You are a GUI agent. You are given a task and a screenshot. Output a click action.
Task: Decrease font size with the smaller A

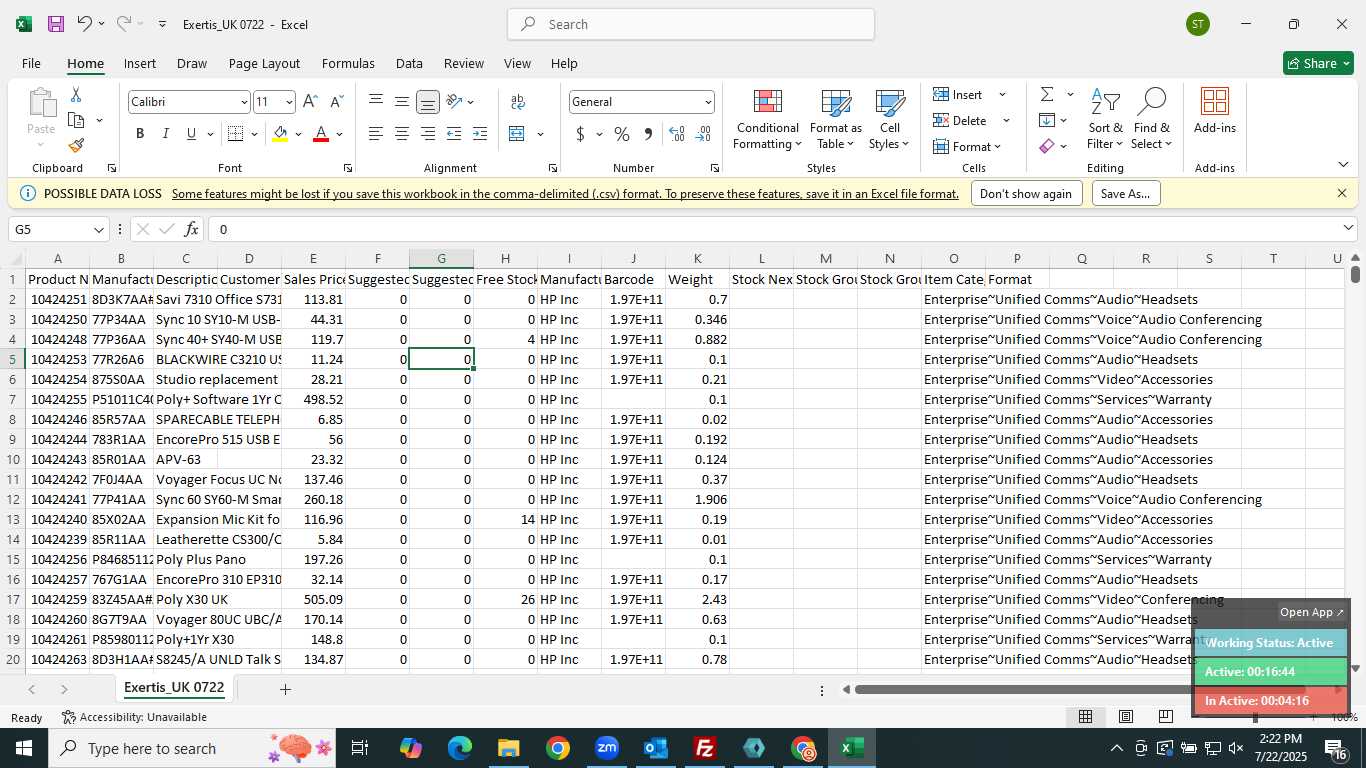point(336,101)
